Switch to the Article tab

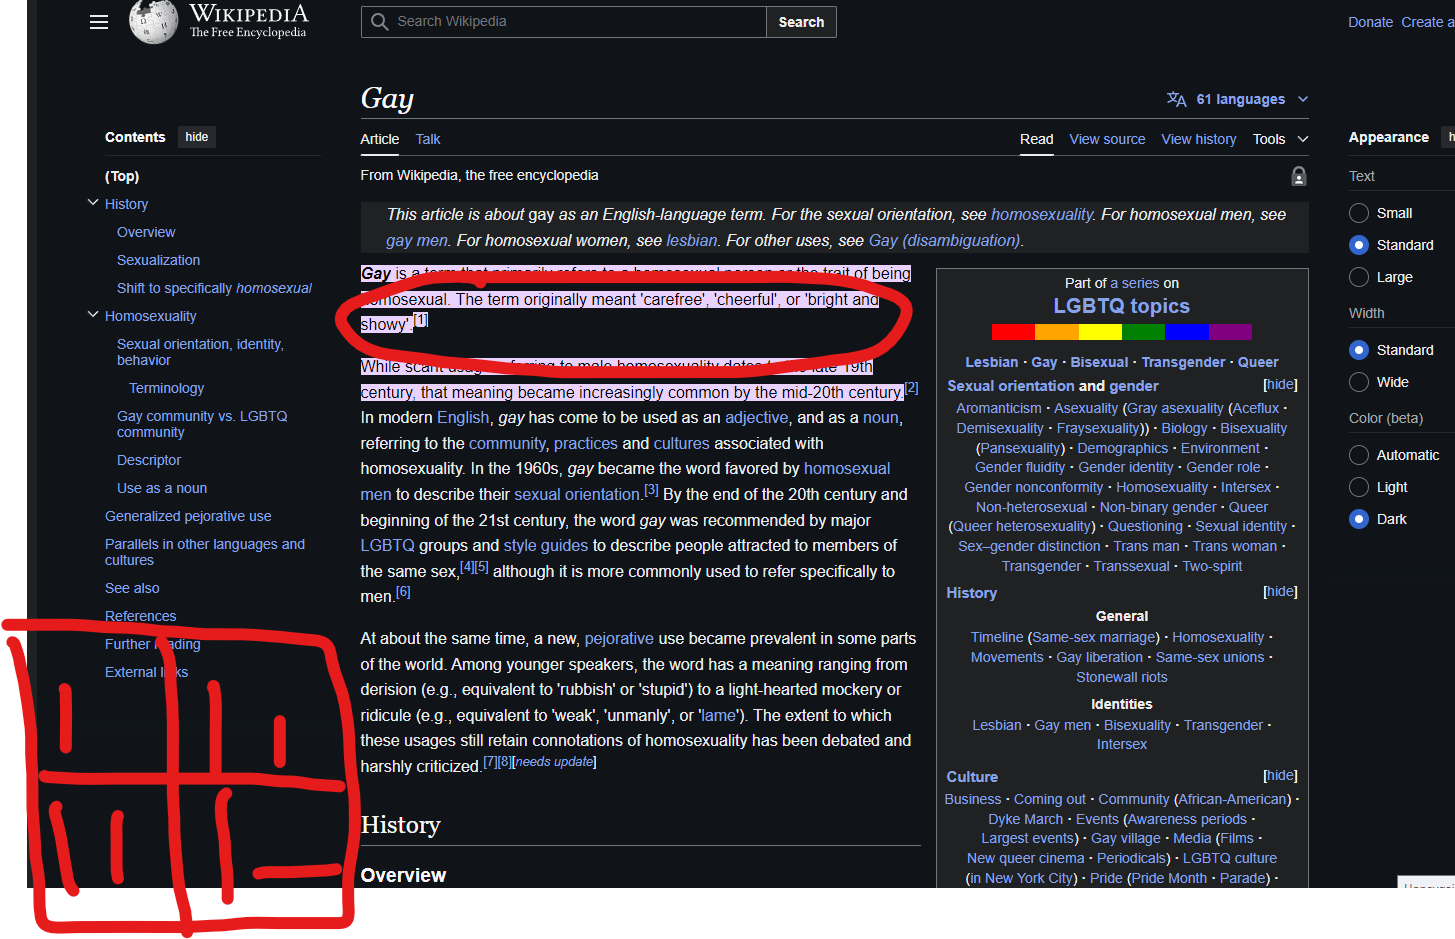380,139
